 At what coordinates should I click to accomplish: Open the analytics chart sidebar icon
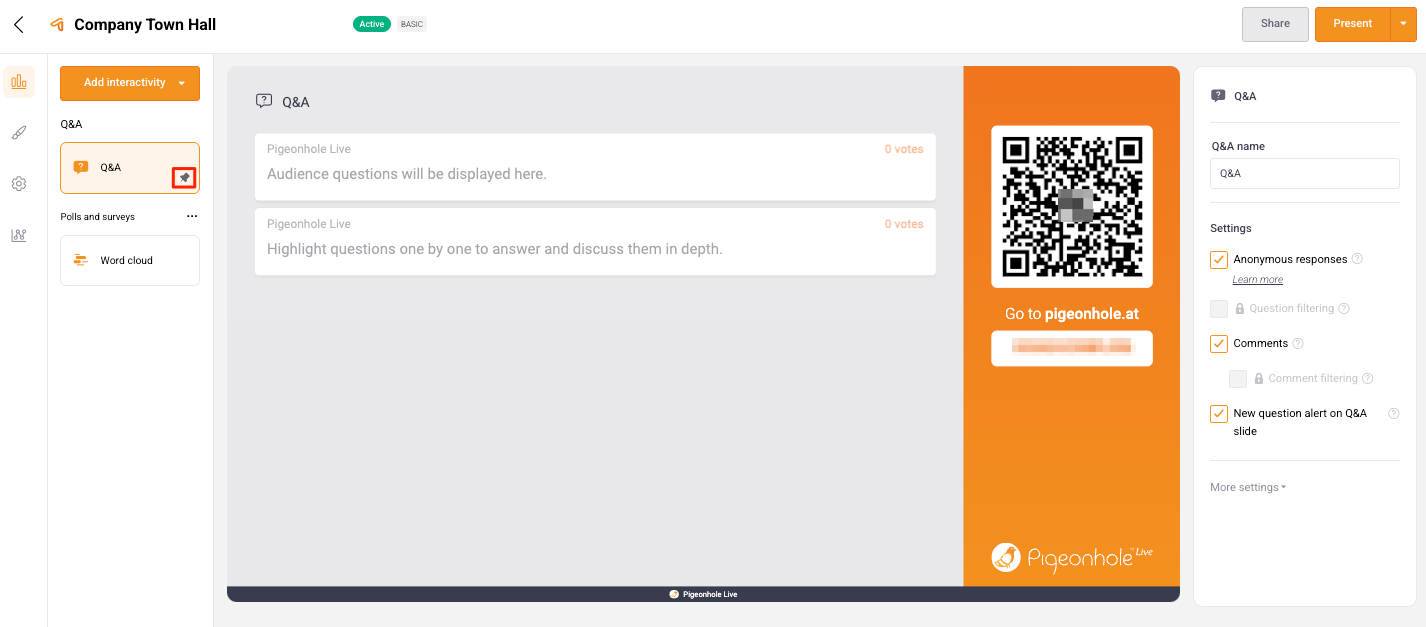[19, 235]
